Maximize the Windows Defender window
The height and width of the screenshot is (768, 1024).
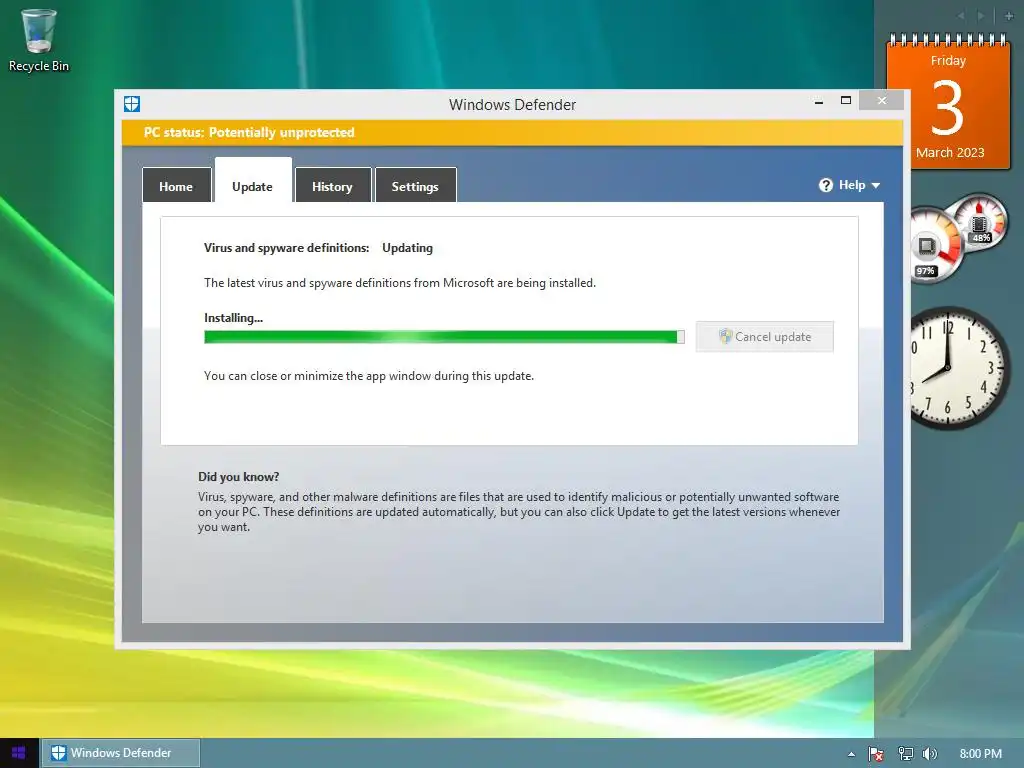[846, 101]
